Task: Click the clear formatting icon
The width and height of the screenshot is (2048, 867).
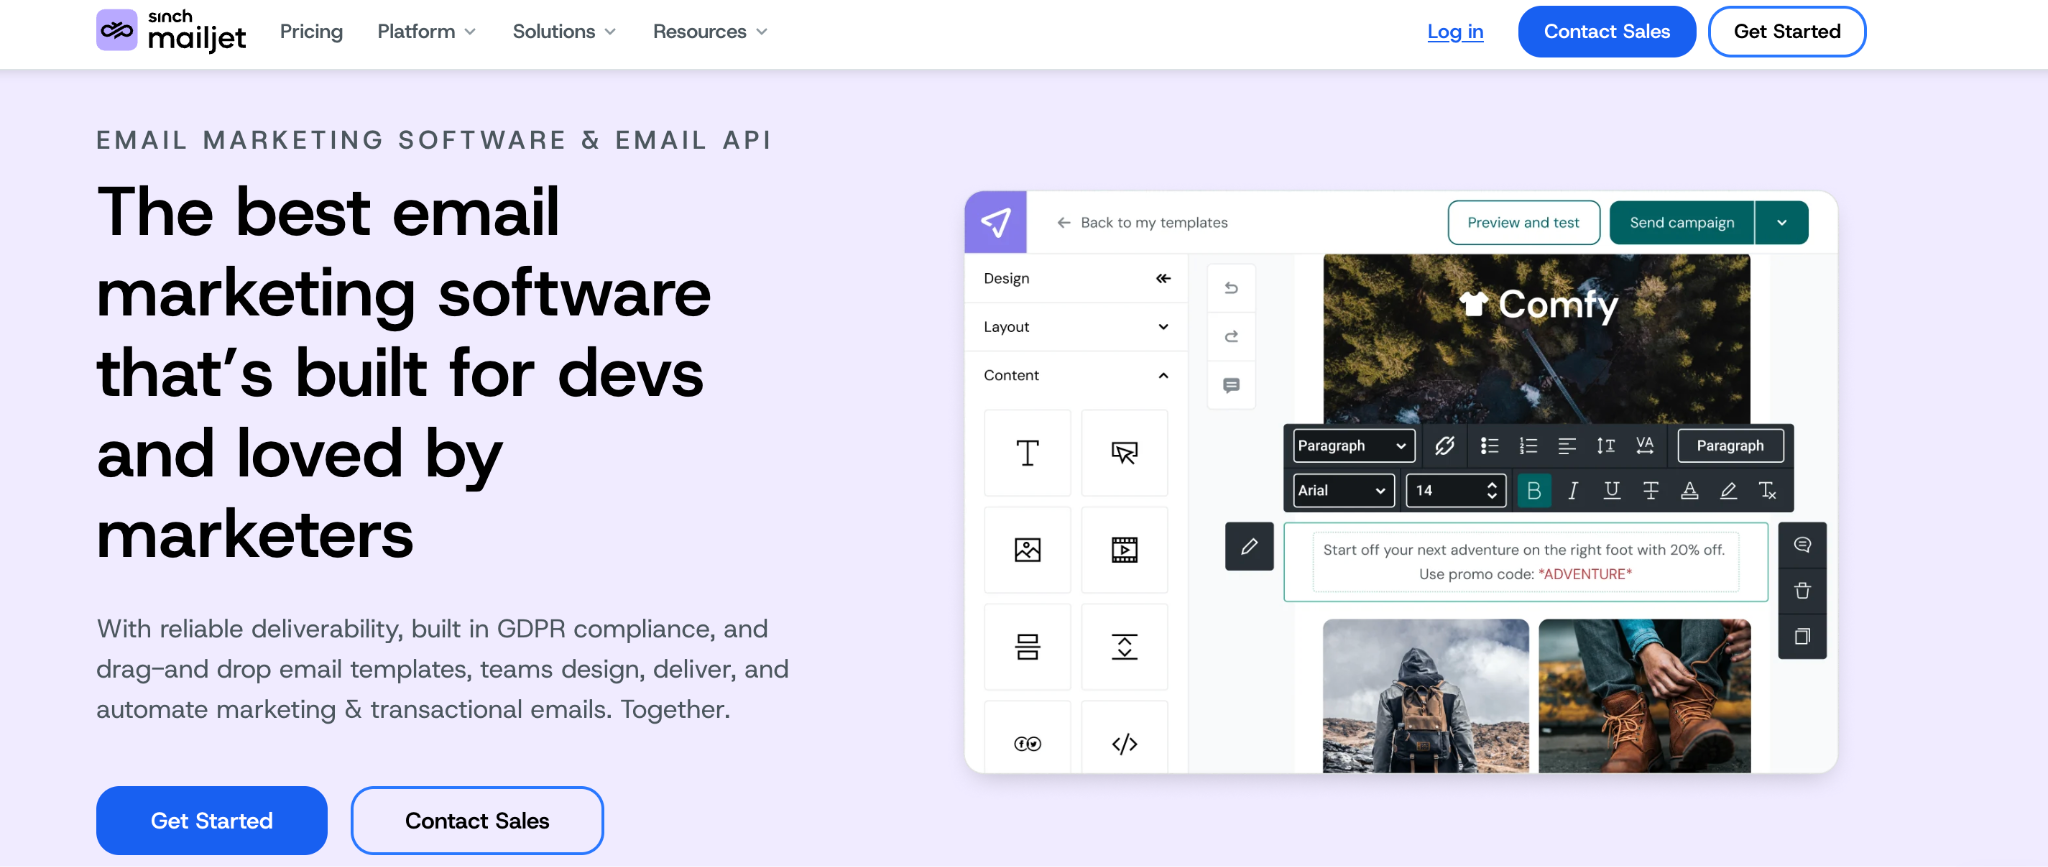Action: (x=1768, y=491)
